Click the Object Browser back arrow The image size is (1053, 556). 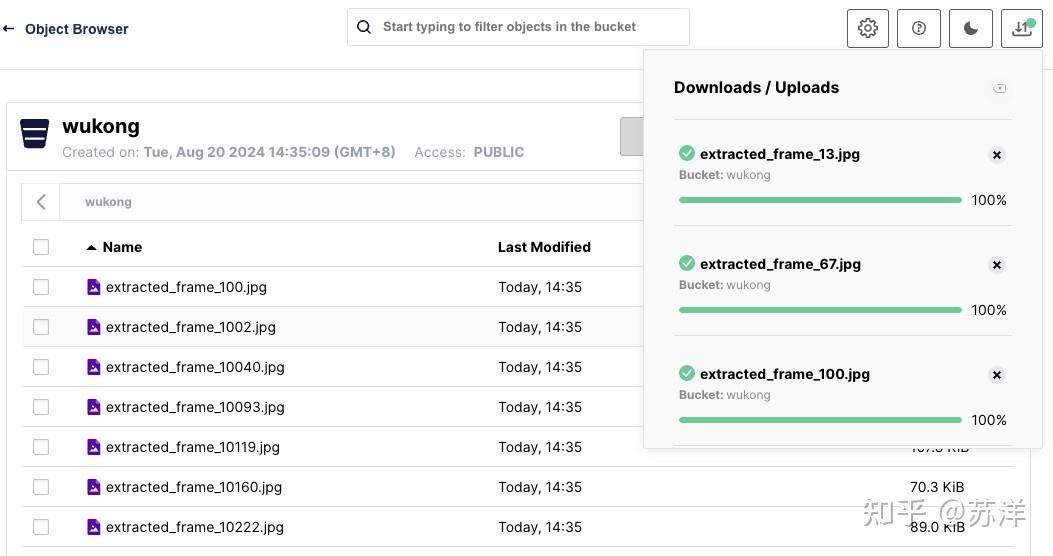tap(9, 29)
